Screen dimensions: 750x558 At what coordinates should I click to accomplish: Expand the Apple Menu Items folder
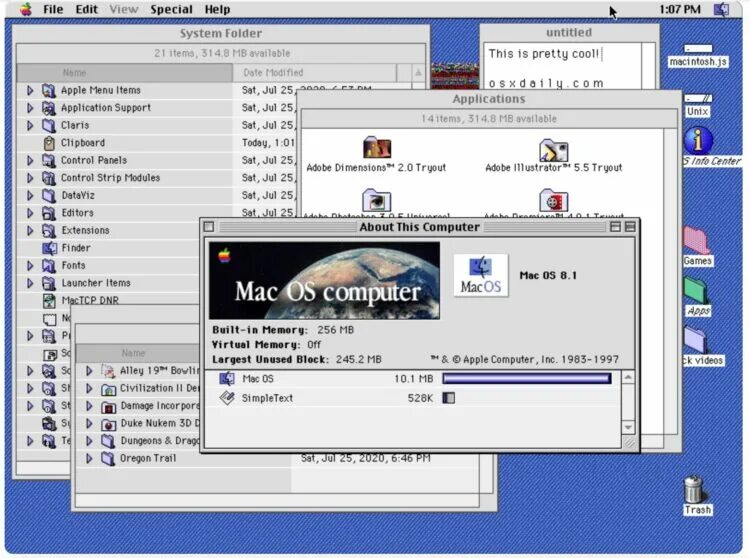click(30, 90)
